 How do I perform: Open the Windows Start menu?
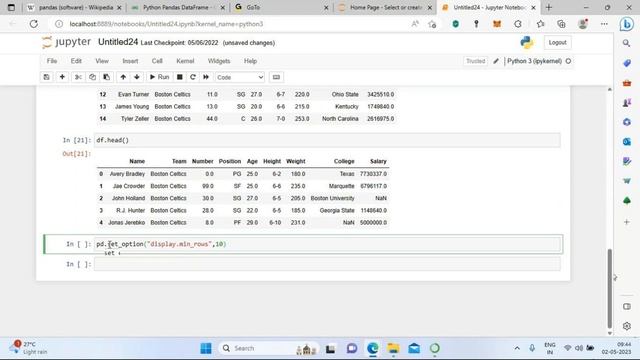pyautogui.click(x=206, y=348)
